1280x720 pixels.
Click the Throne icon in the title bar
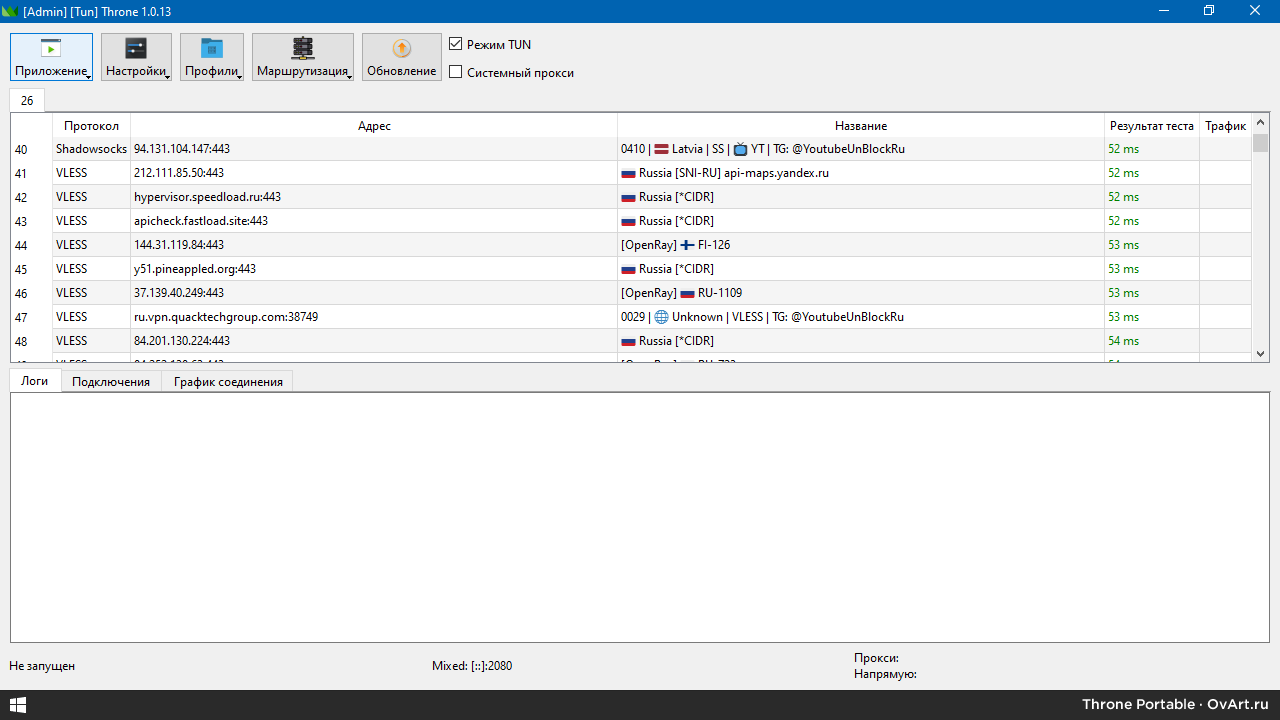pyautogui.click(x=13, y=10)
